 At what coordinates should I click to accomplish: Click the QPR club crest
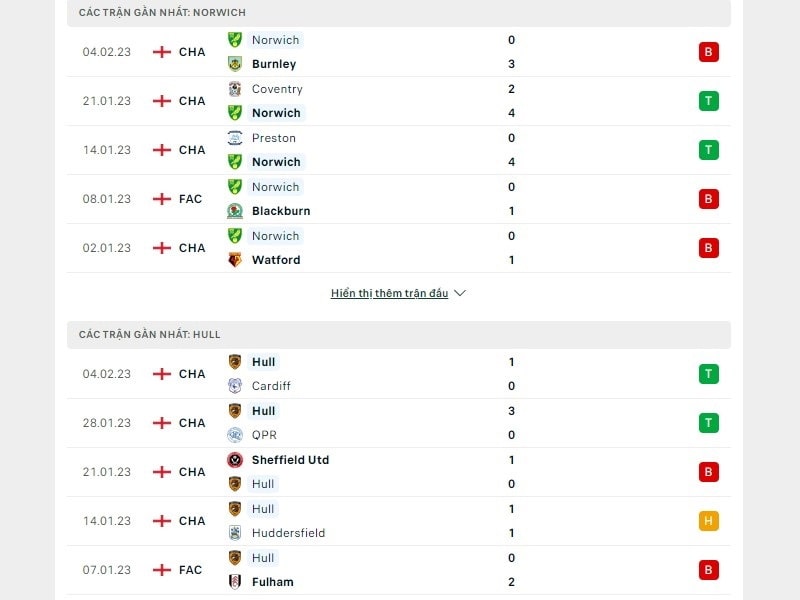point(235,435)
